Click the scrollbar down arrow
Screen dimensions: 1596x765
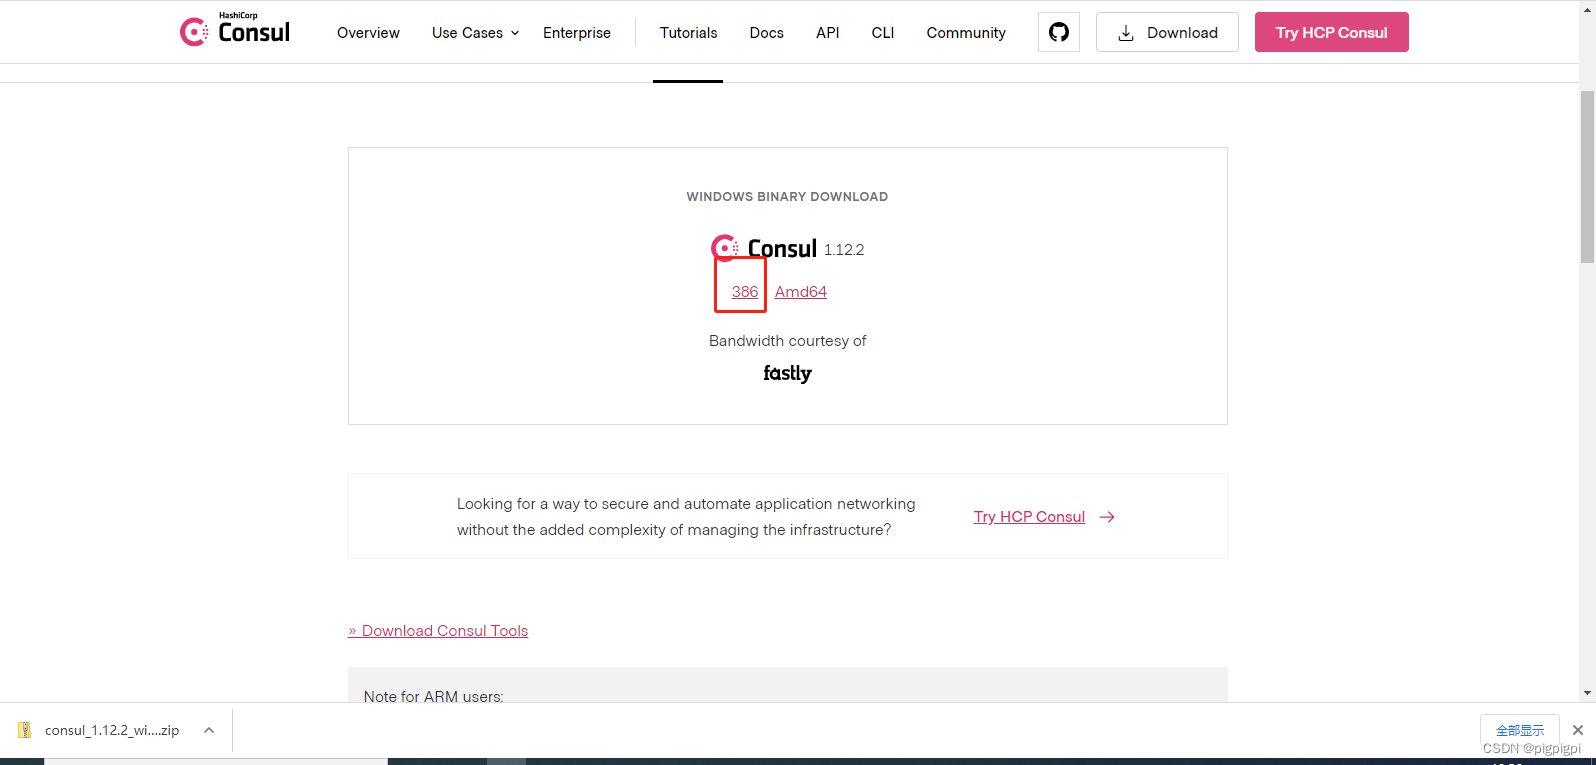(x=1587, y=693)
